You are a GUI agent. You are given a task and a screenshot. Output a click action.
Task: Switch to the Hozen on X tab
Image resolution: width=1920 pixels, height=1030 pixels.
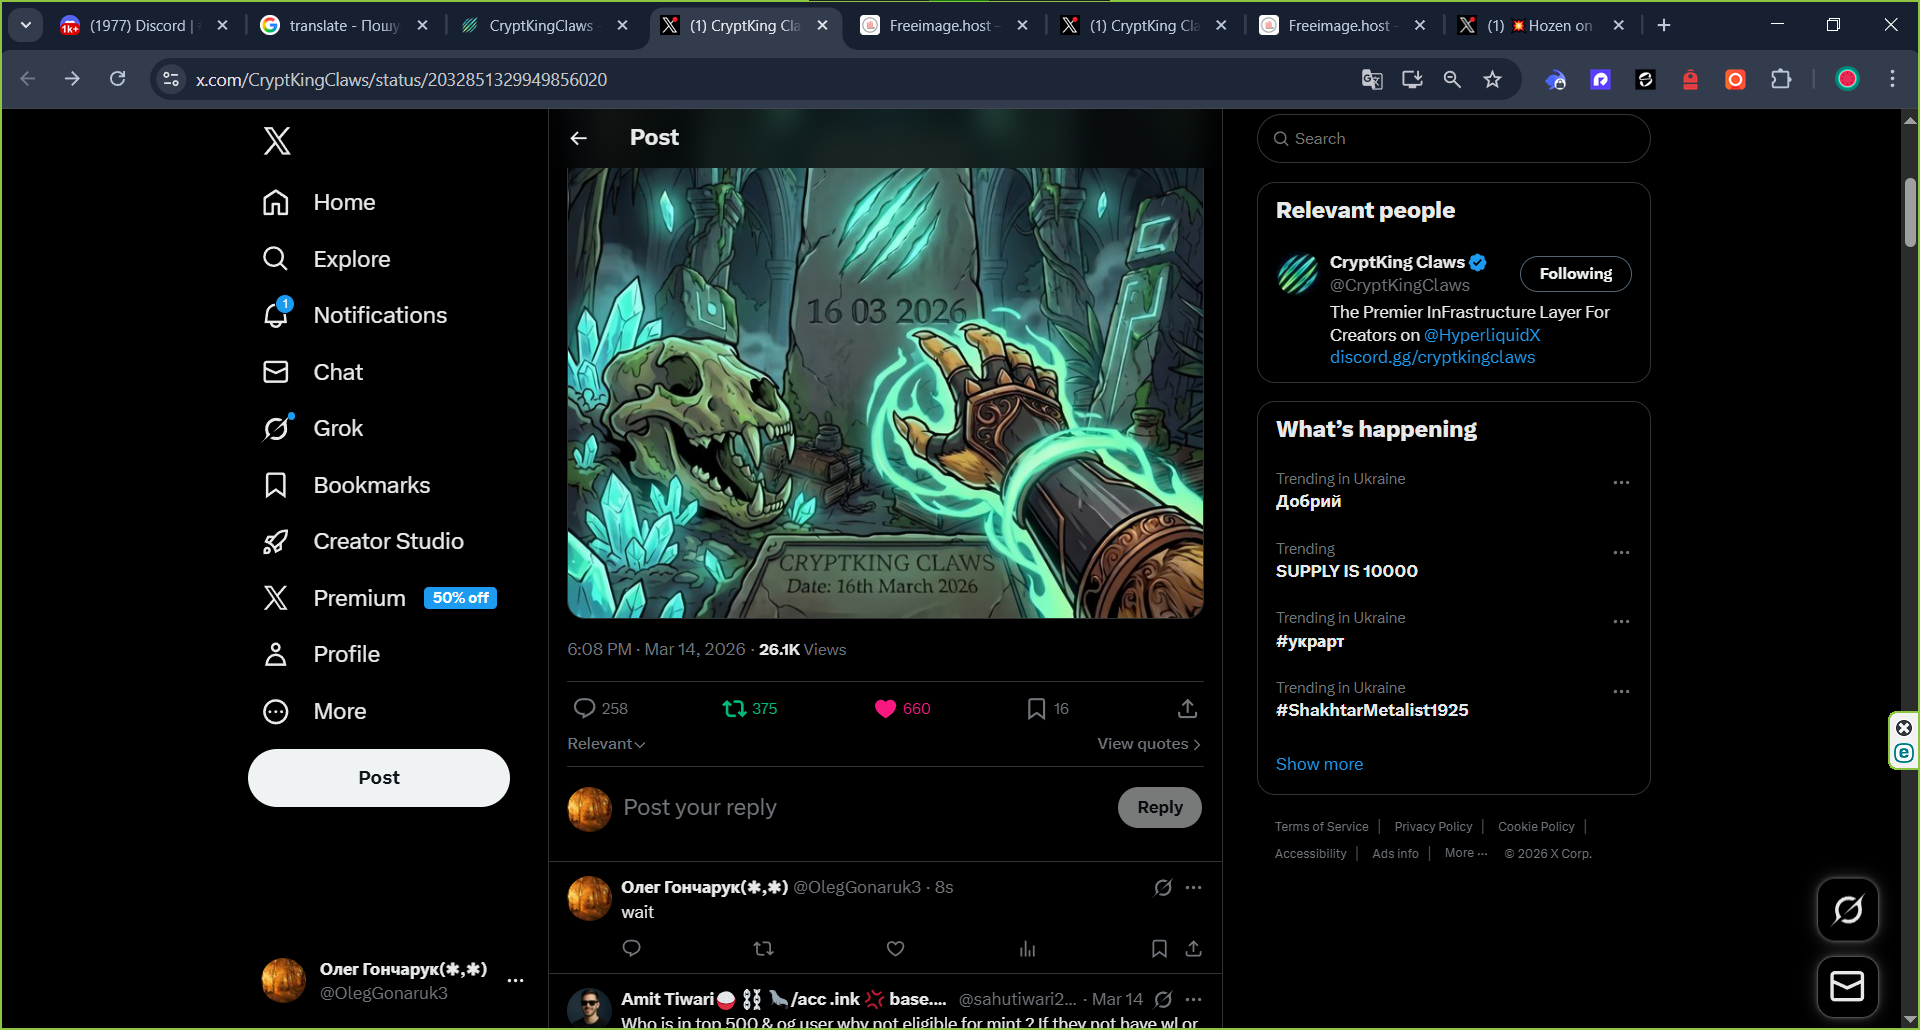pos(1540,25)
